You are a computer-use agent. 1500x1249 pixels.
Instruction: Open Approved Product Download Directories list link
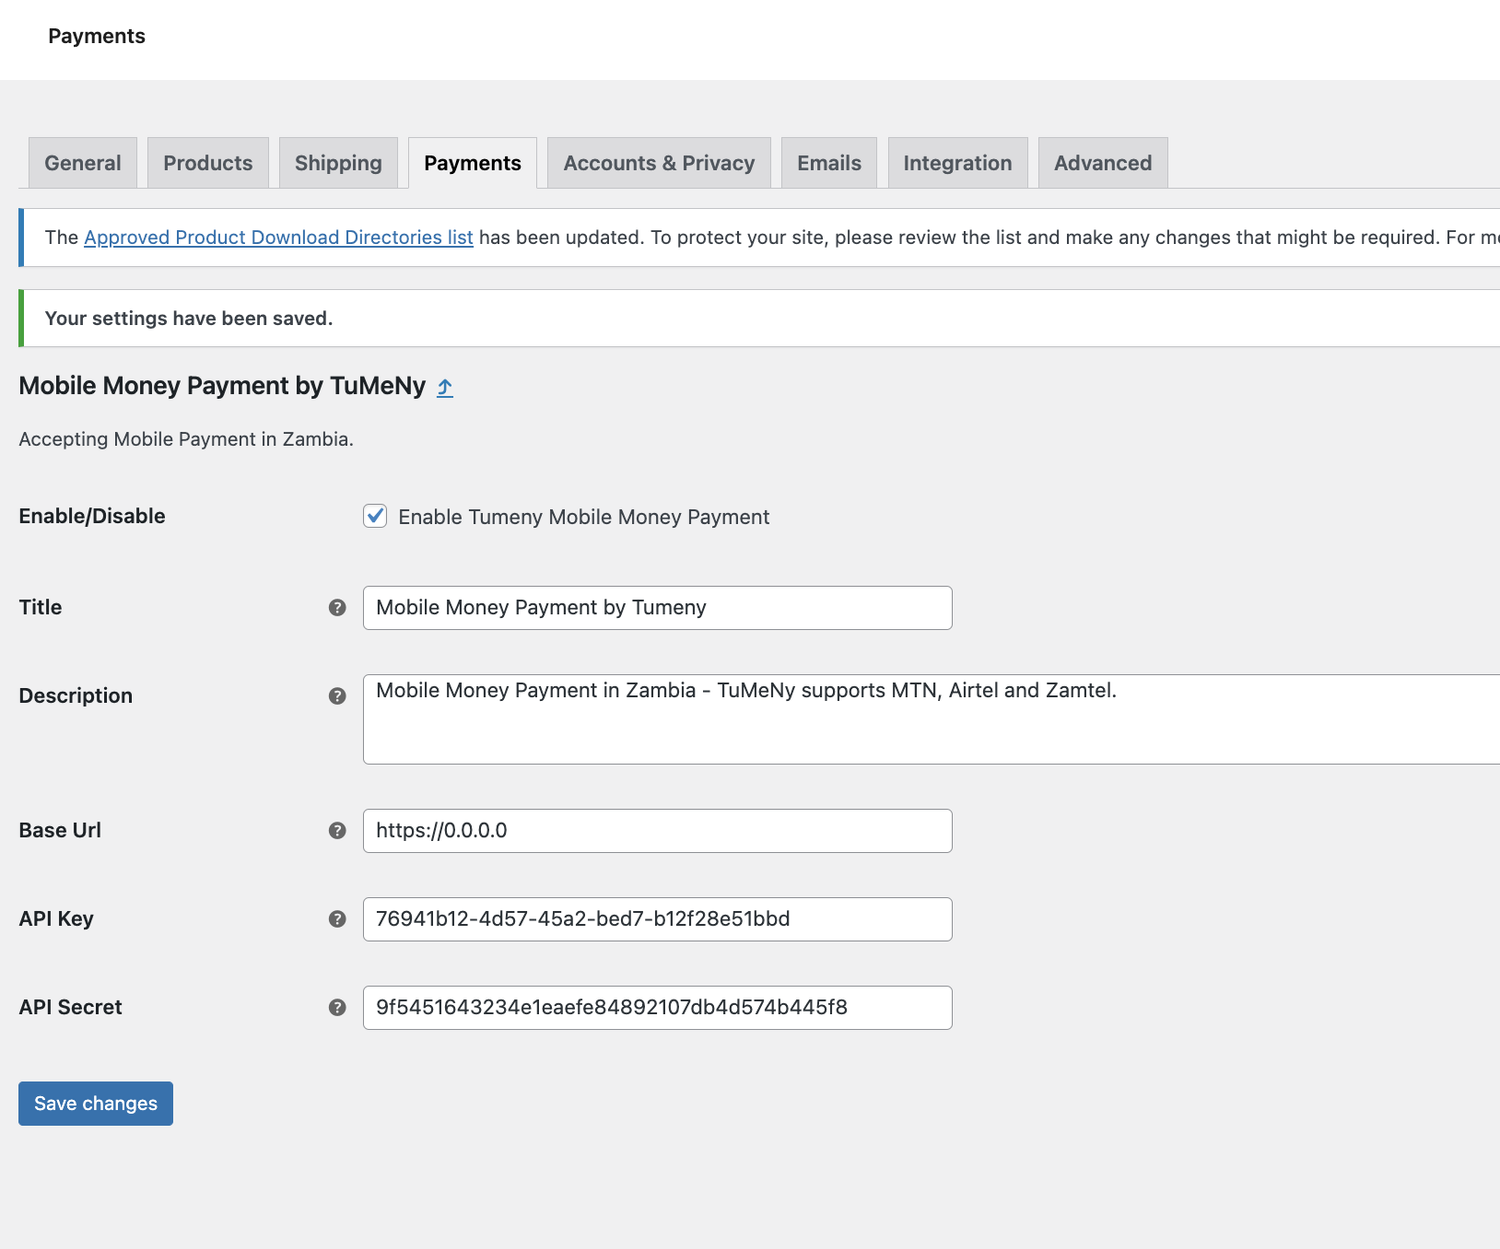[278, 238]
